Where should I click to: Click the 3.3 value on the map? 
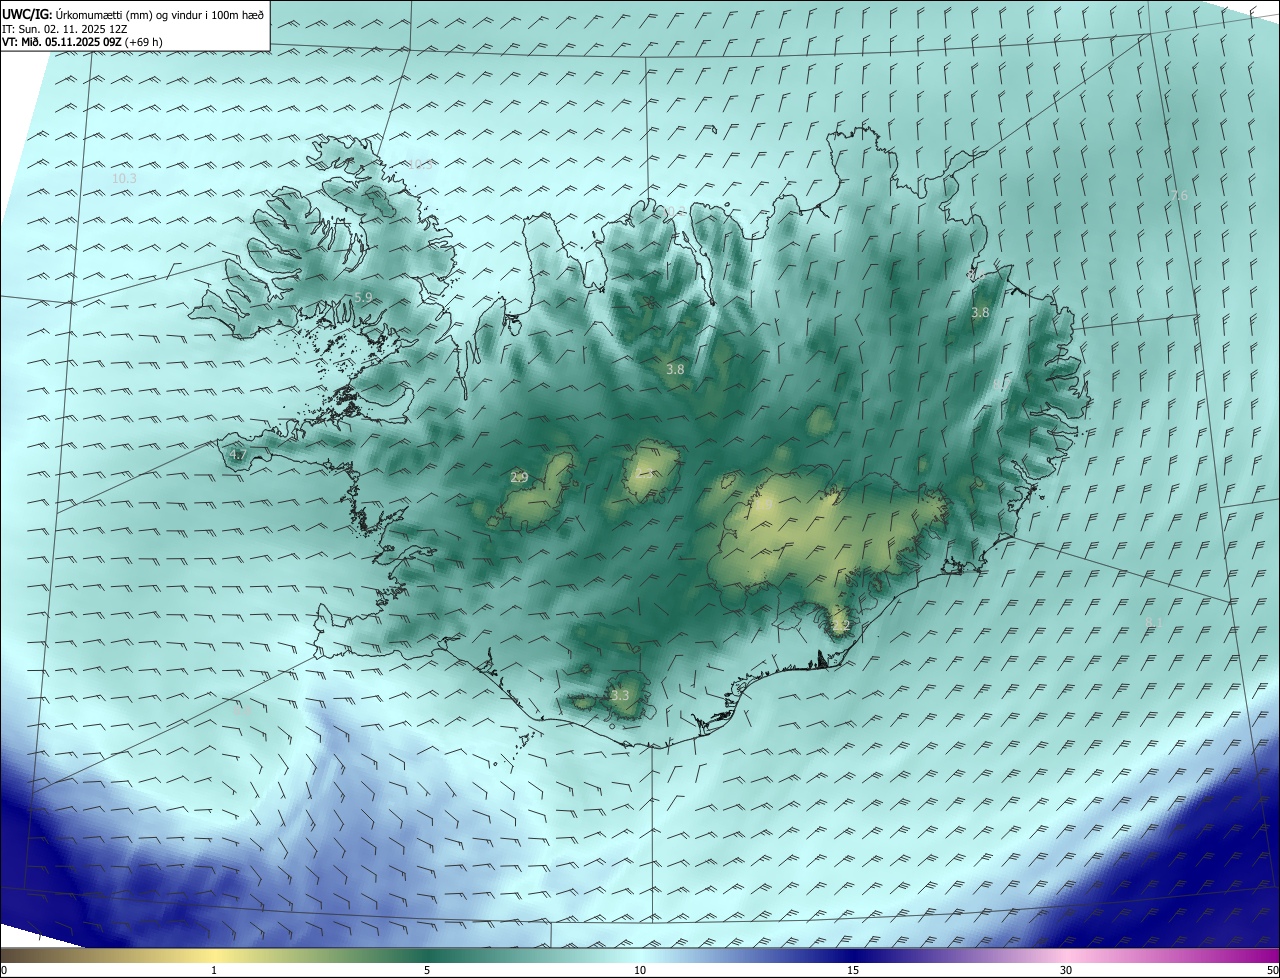pos(620,695)
